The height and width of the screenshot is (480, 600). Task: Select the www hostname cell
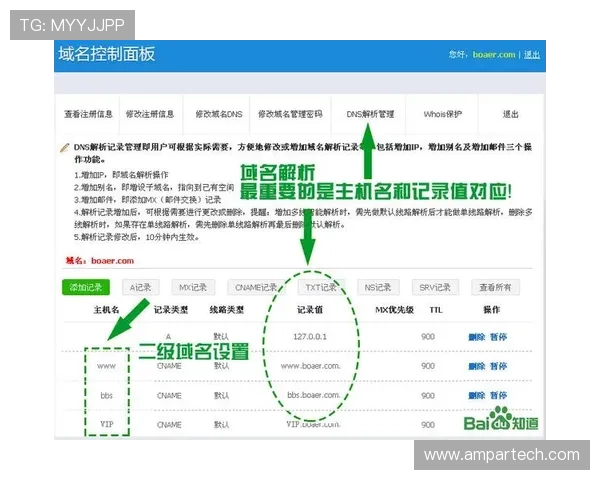tap(106, 366)
